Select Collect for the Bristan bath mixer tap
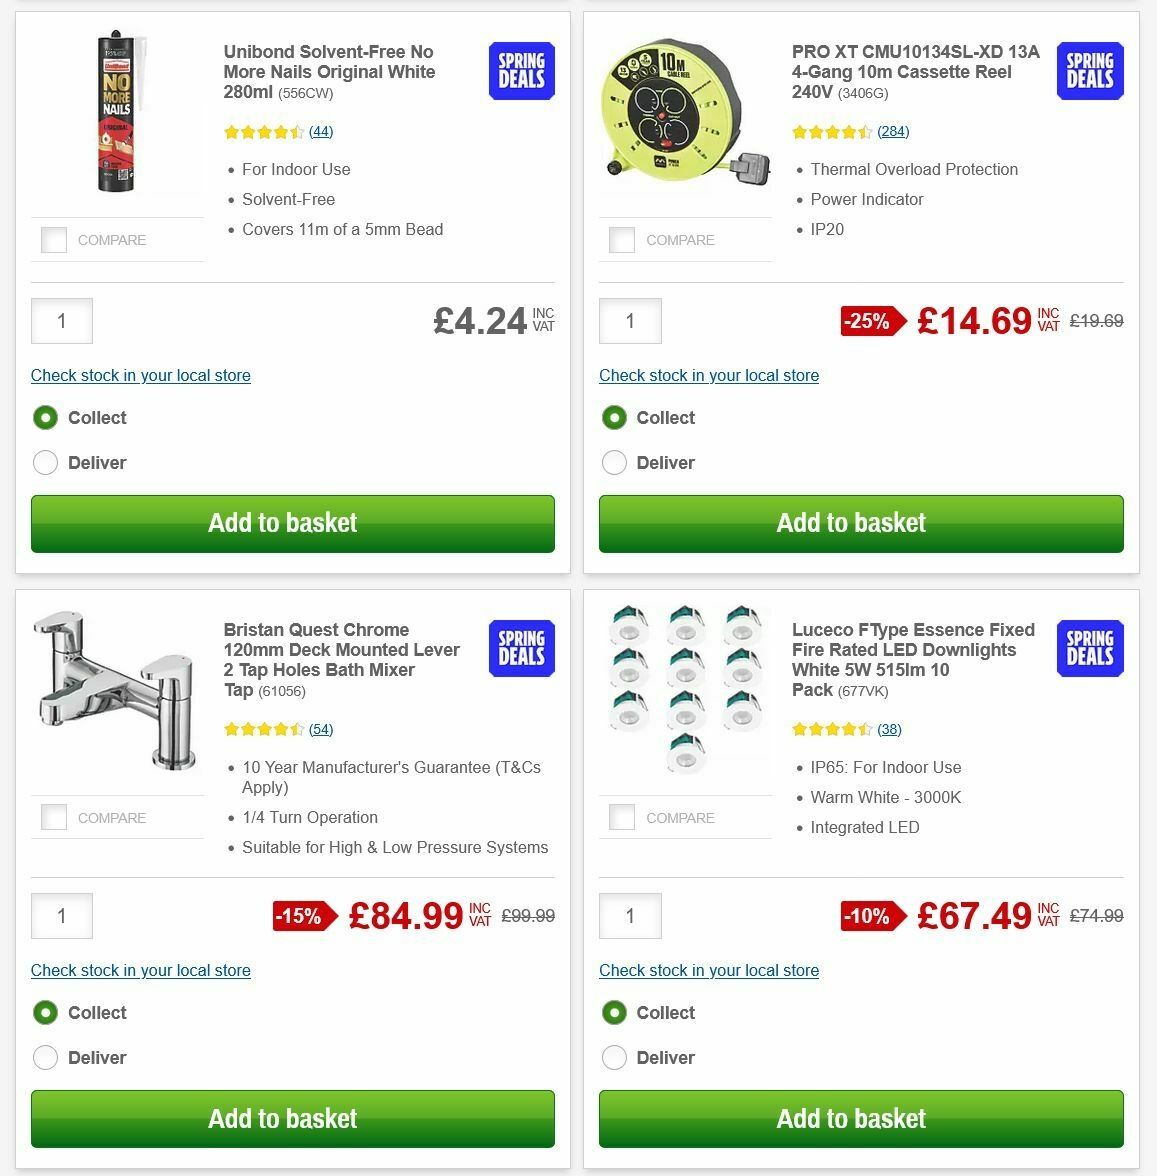 (x=45, y=1013)
